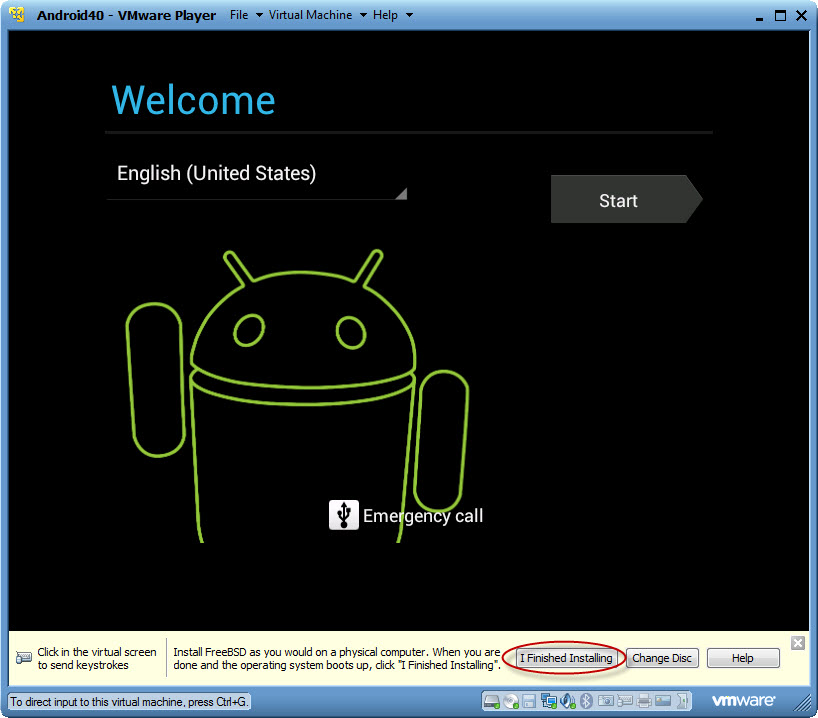This screenshot has width=818, height=718.
Task: Click the hard disk device icon
Action: (491, 701)
